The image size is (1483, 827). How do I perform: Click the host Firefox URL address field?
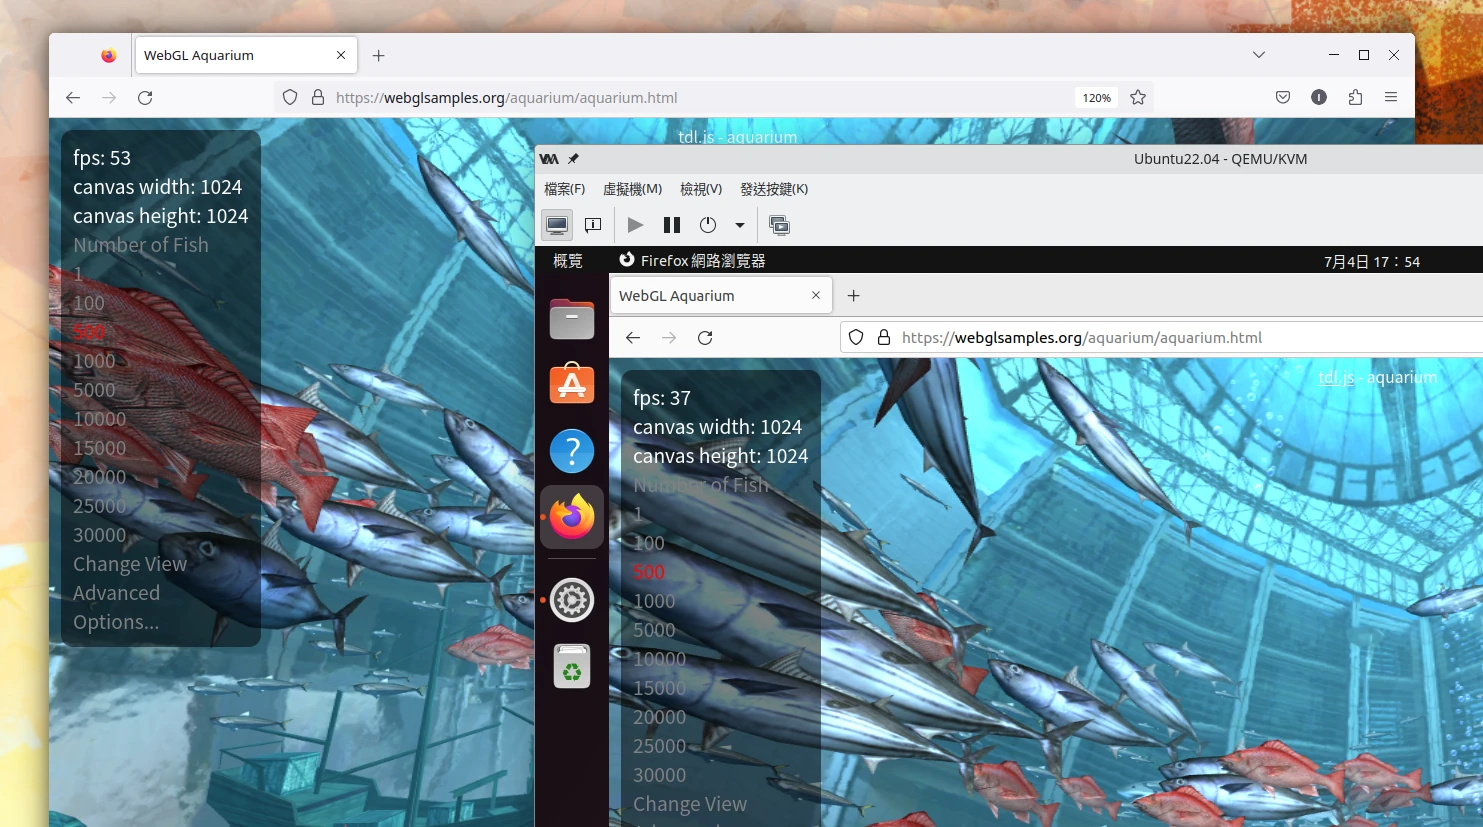[700, 98]
